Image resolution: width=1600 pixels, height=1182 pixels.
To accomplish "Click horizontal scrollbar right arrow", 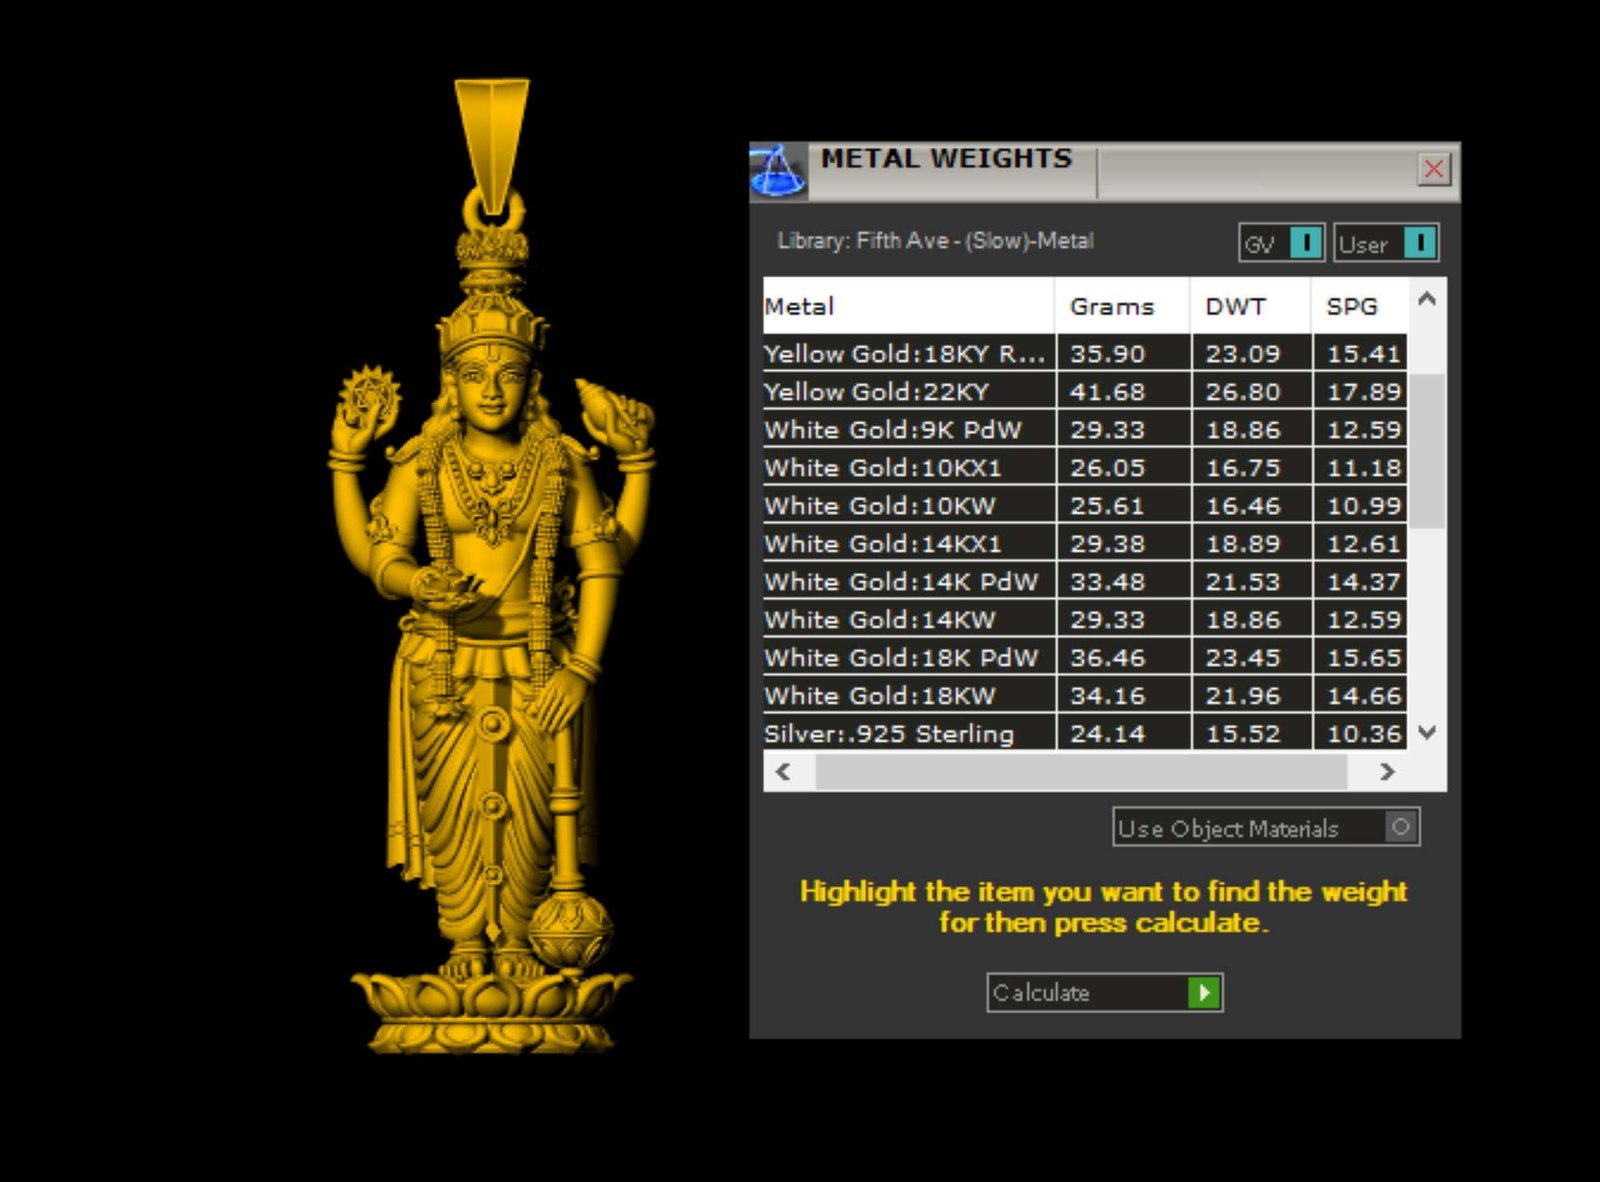I will pos(1386,772).
